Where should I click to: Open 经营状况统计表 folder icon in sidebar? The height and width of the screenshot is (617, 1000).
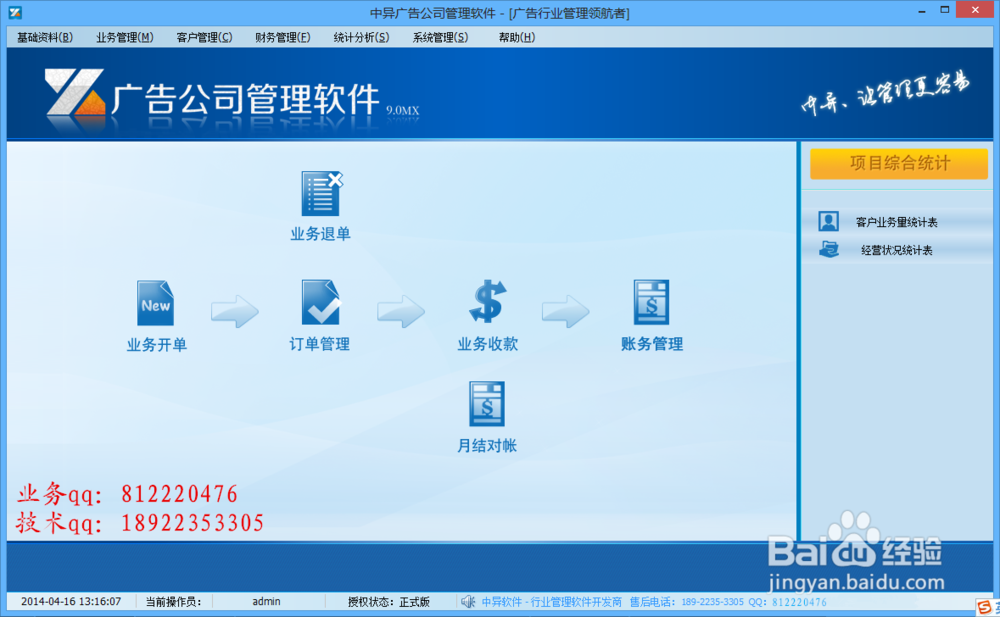(x=827, y=250)
